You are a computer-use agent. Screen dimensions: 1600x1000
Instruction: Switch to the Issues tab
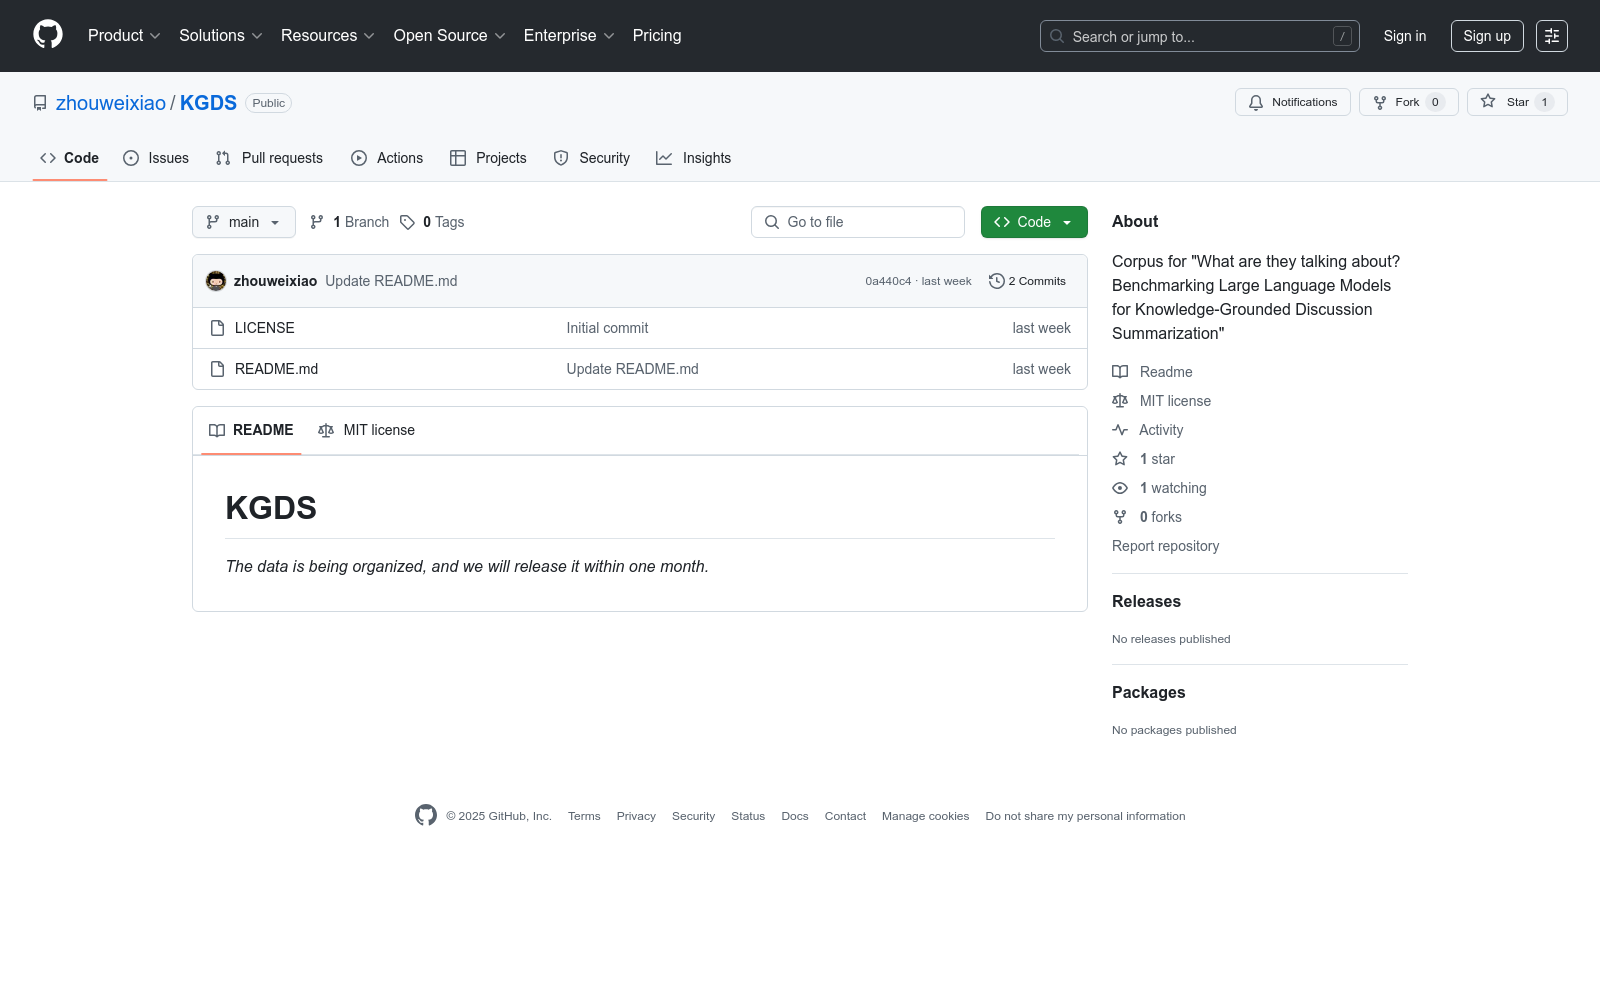tap(156, 158)
